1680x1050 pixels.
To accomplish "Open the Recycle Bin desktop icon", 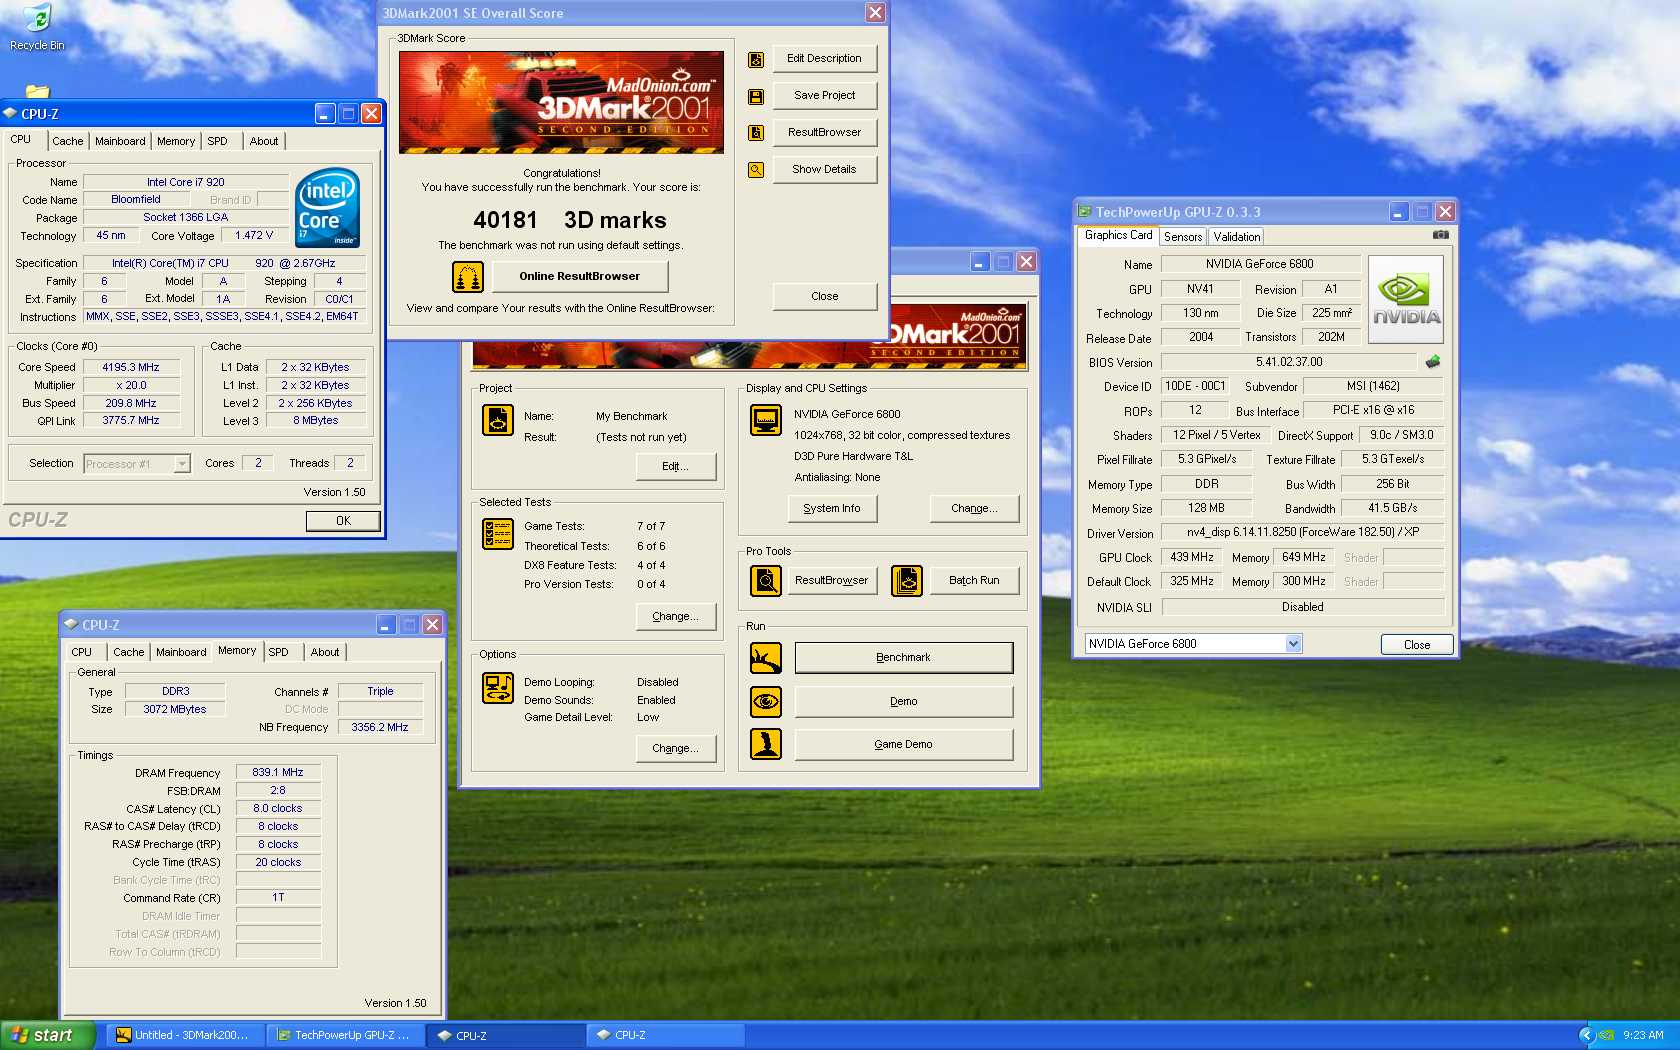I will [x=37, y=27].
